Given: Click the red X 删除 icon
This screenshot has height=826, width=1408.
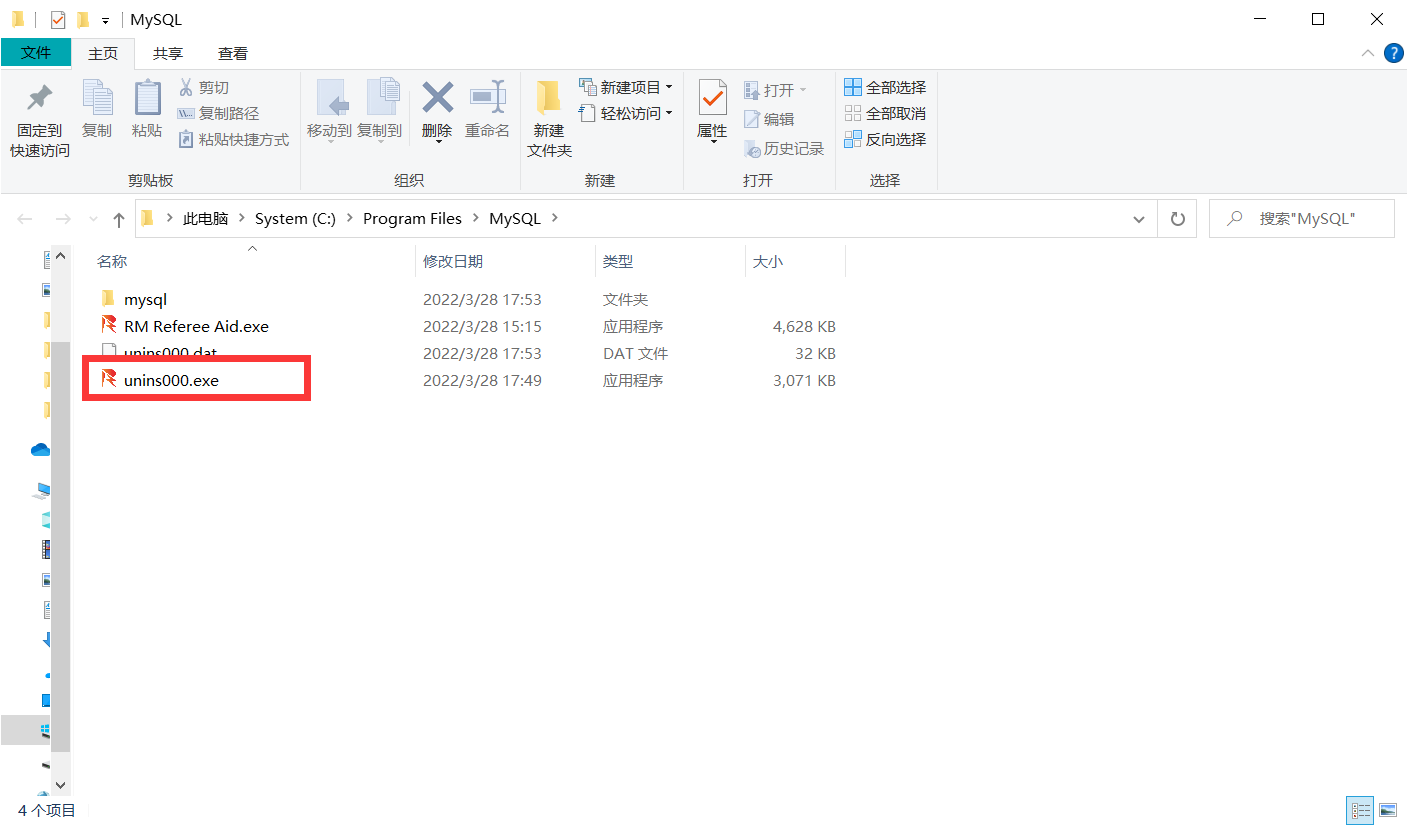Looking at the screenshot, I should tap(437, 98).
